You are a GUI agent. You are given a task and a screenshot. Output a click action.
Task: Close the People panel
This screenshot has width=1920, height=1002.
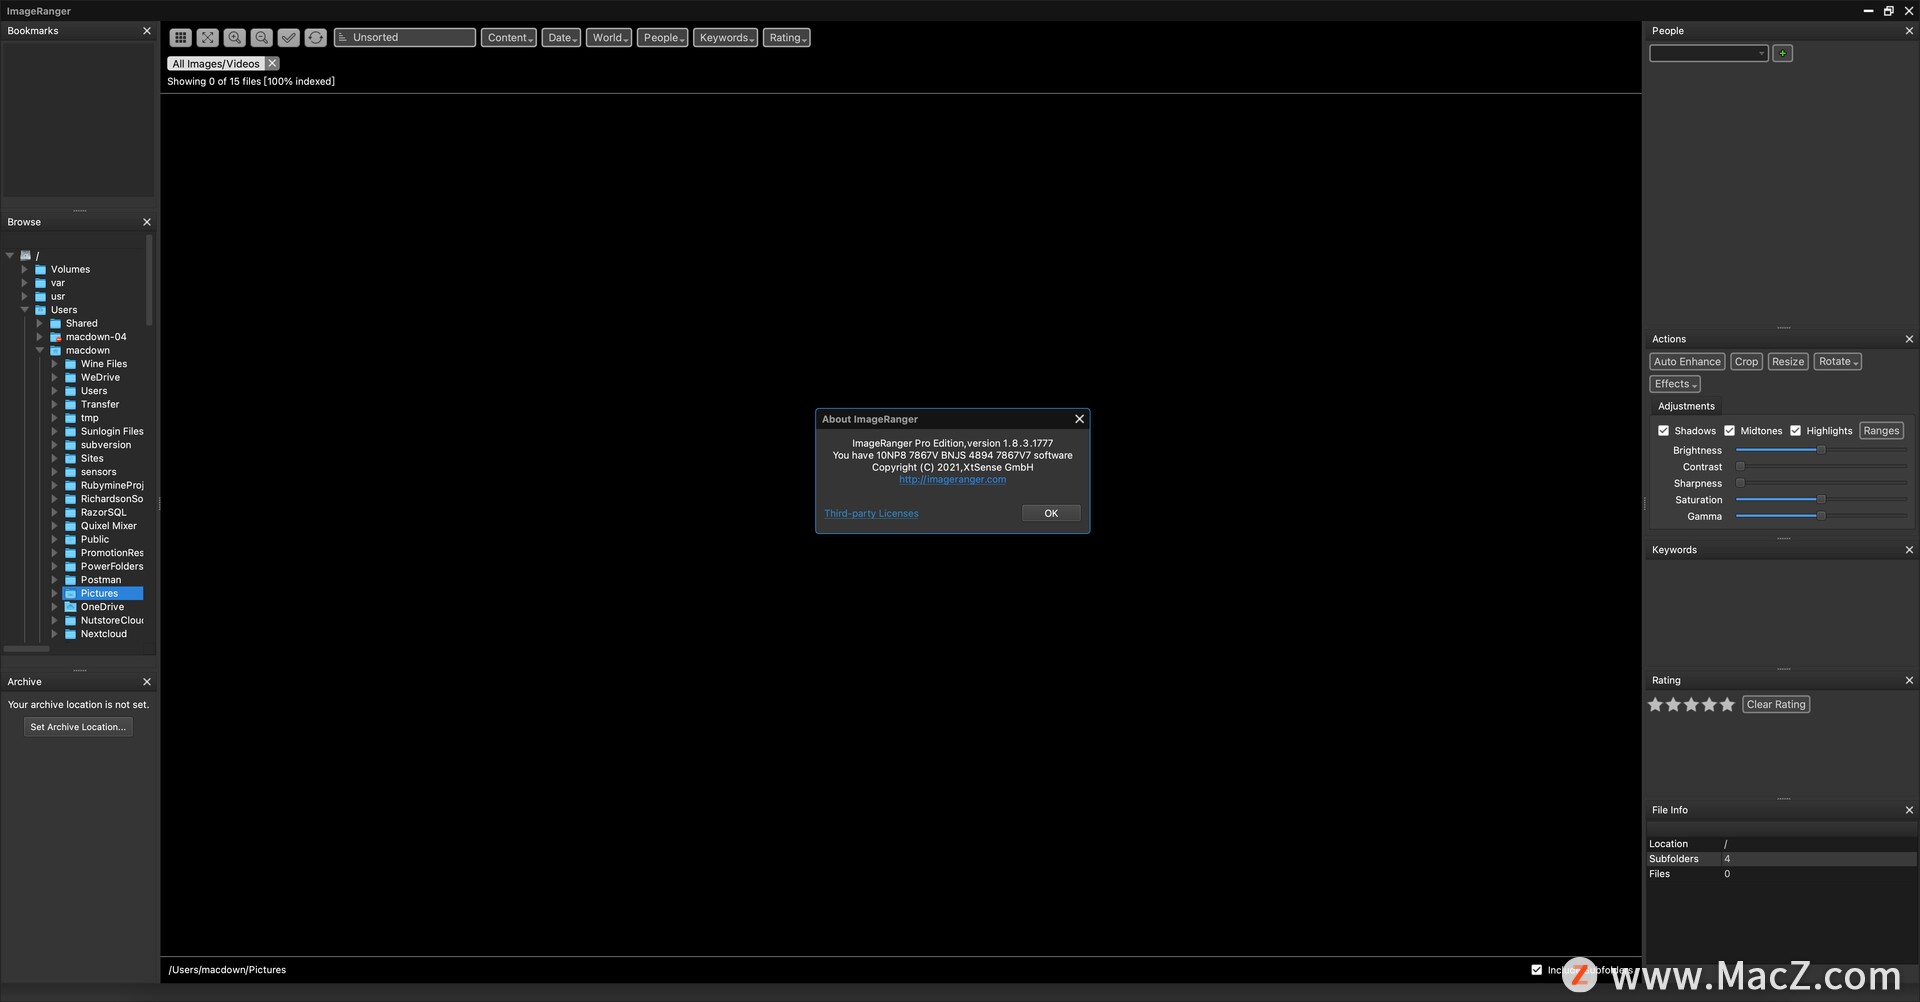coord(1909,31)
